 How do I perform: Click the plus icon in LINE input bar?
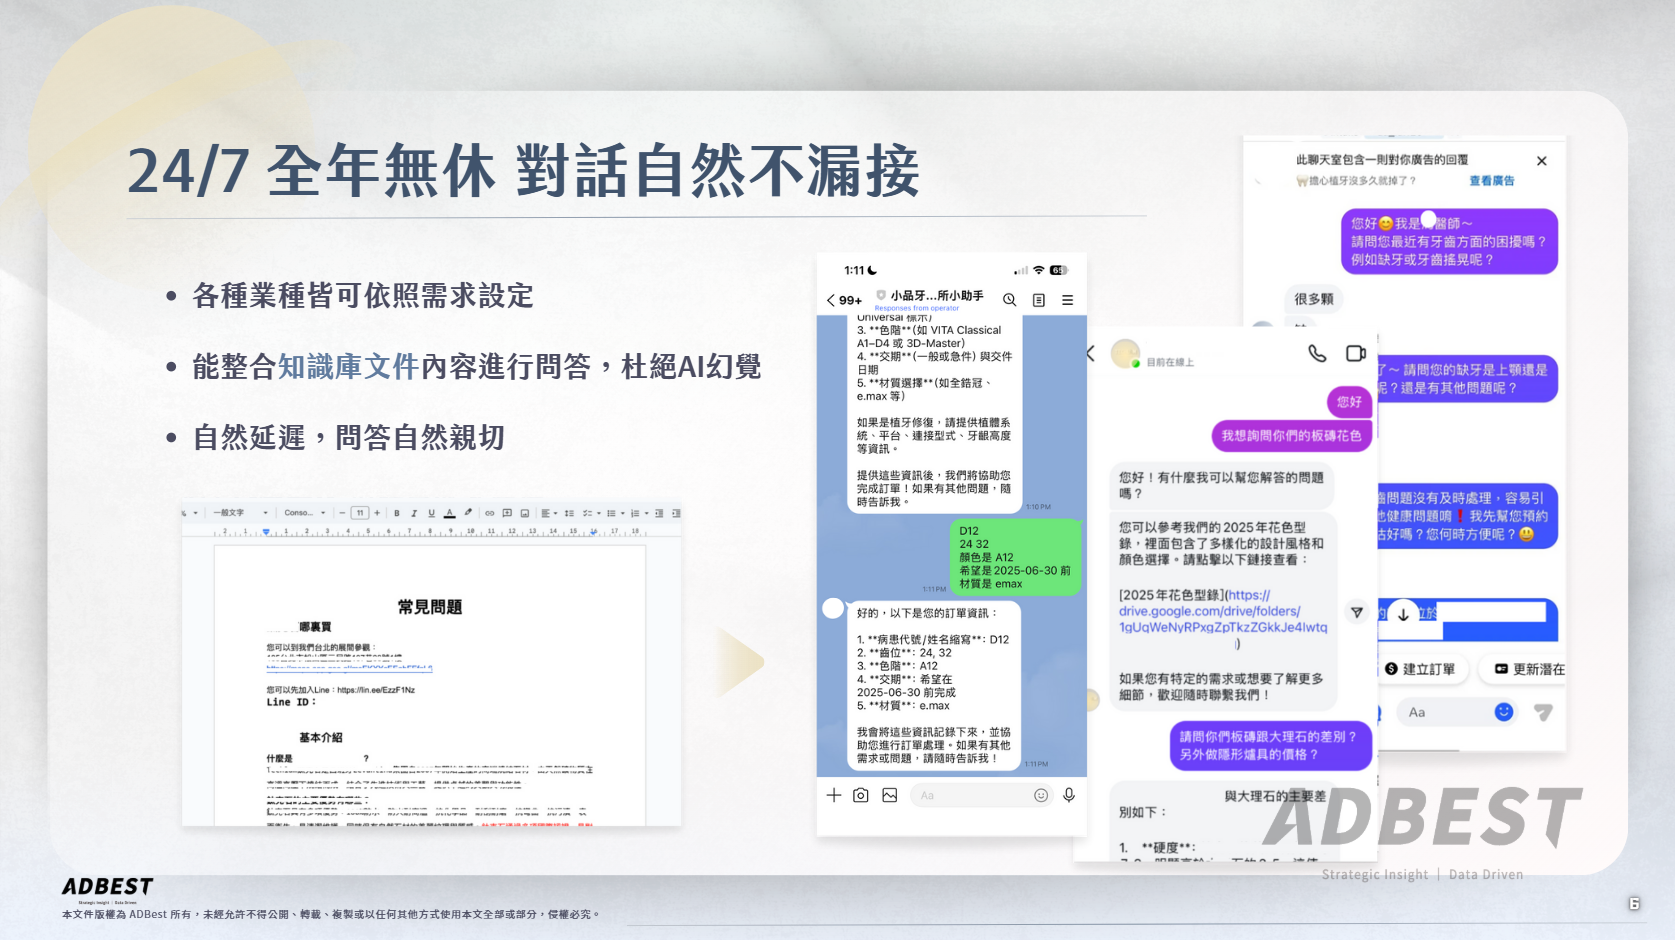click(x=834, y=795)
